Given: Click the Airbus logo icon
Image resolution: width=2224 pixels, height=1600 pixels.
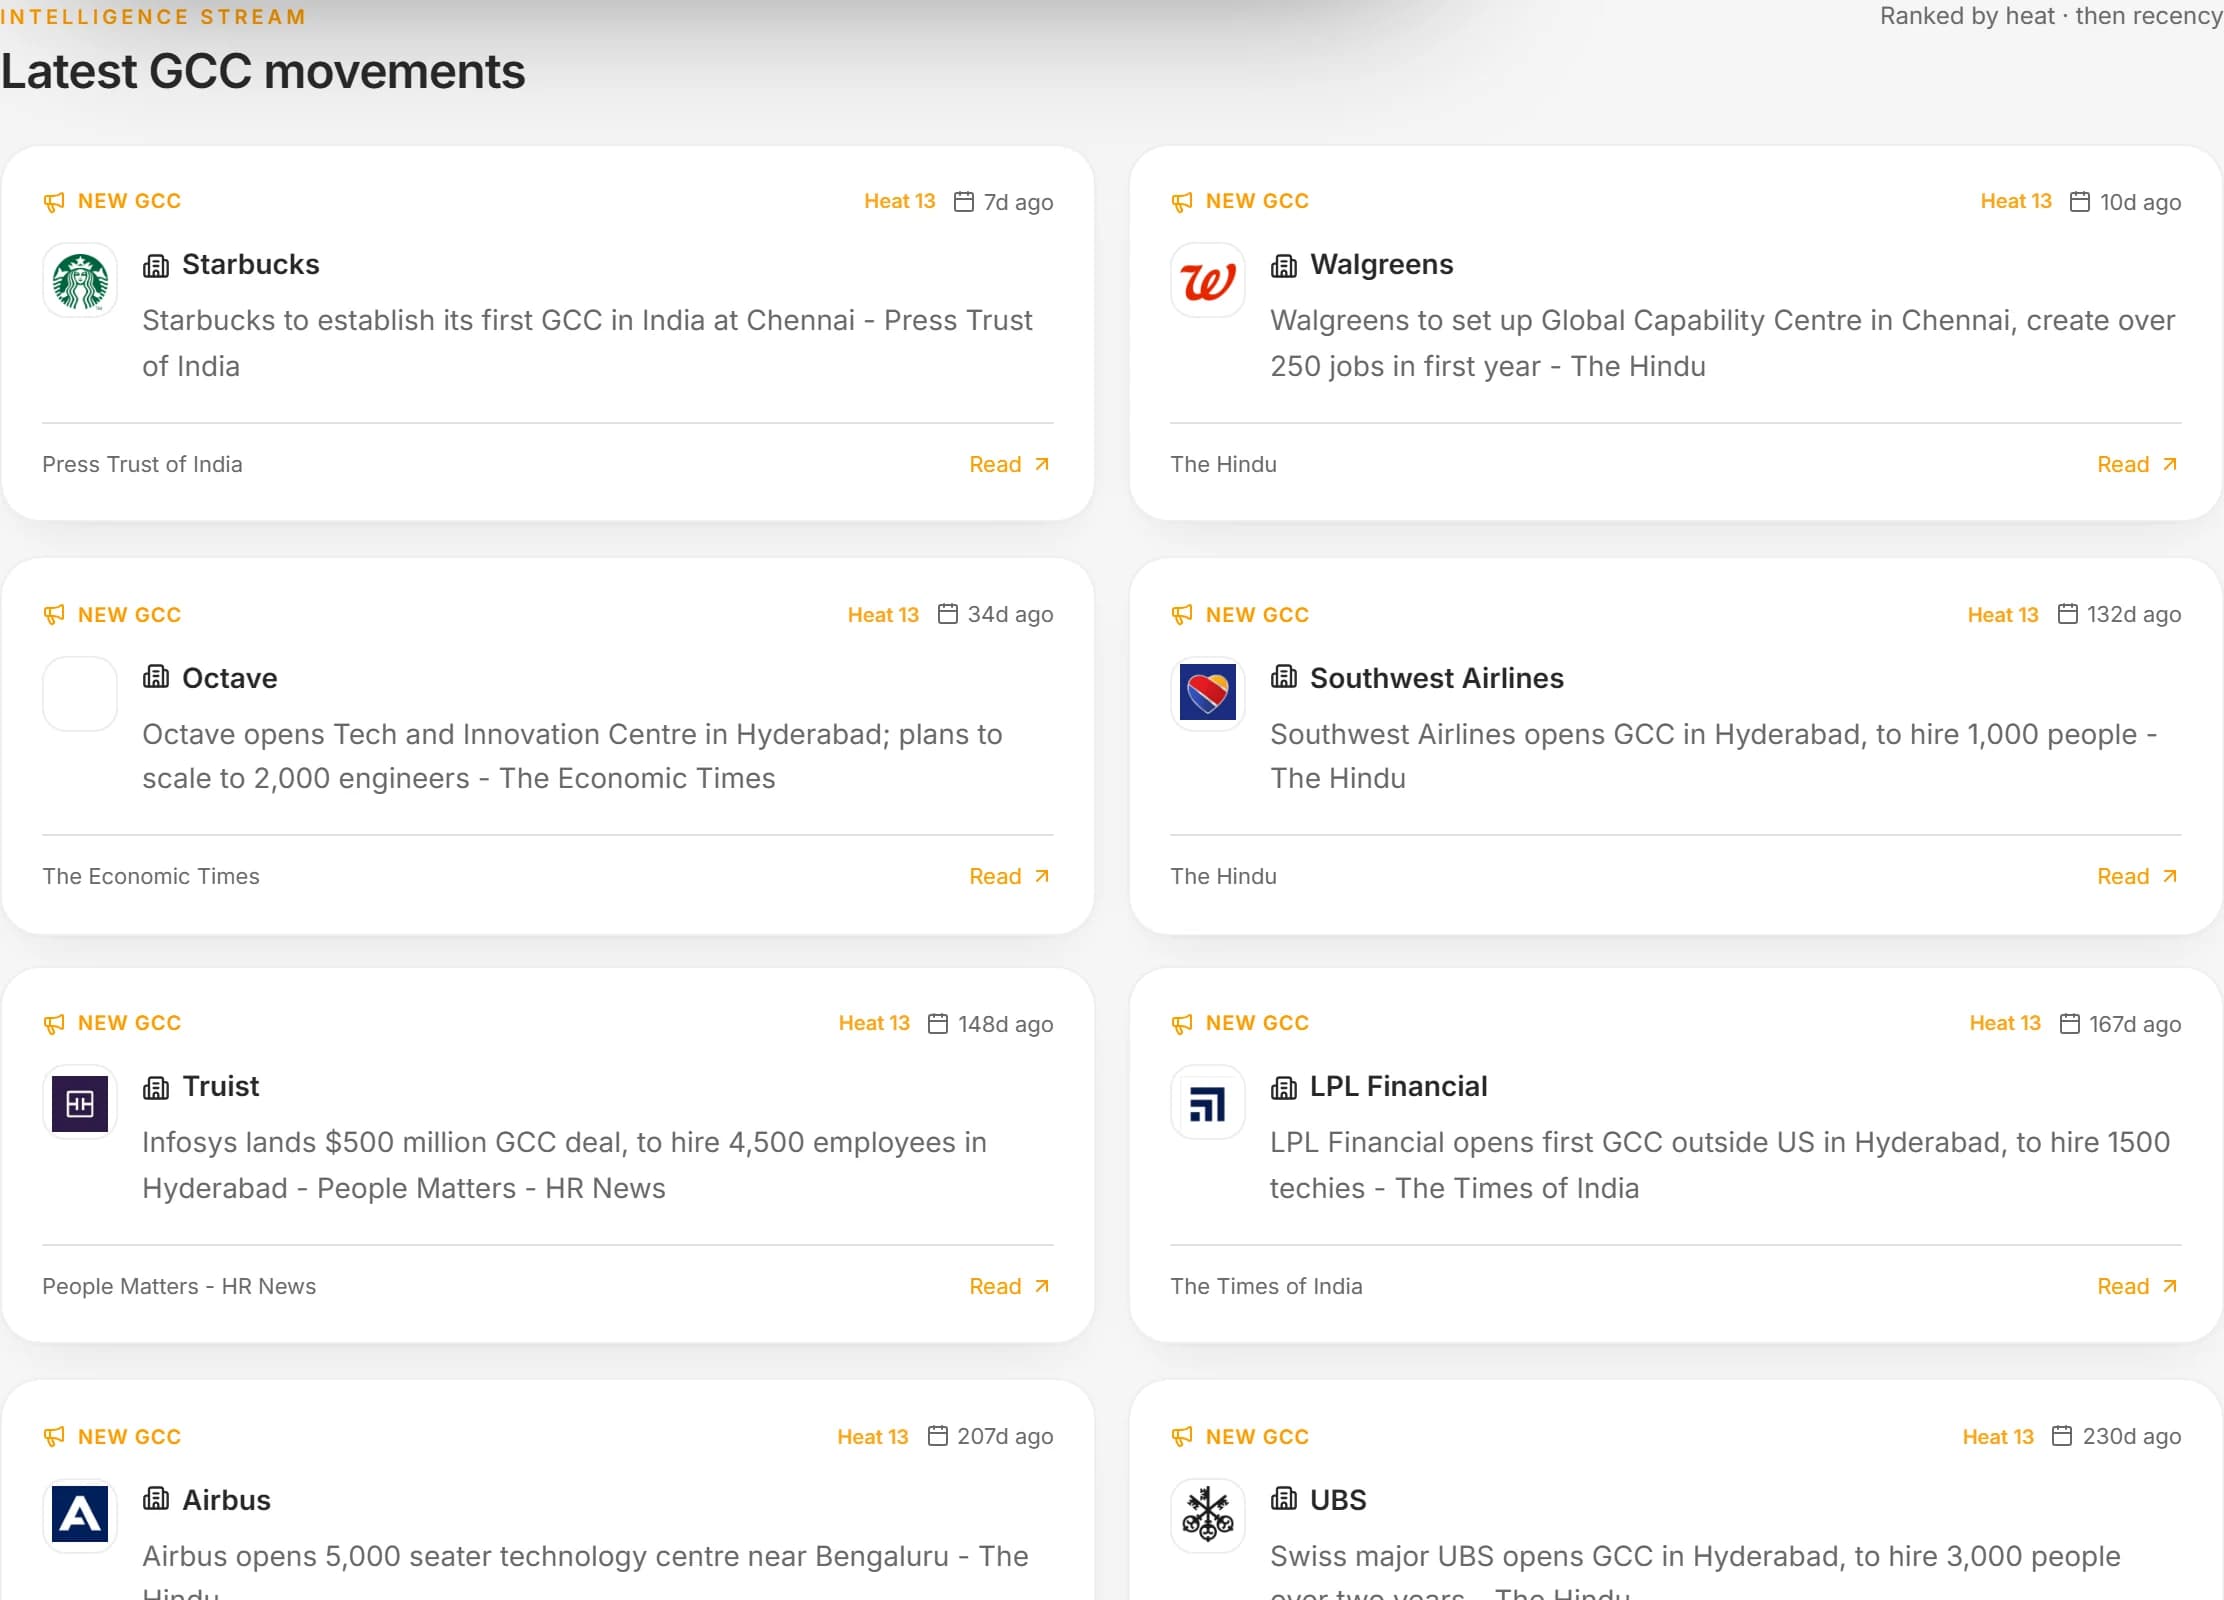Looking at the screenshot, I should click(80, 1515).
